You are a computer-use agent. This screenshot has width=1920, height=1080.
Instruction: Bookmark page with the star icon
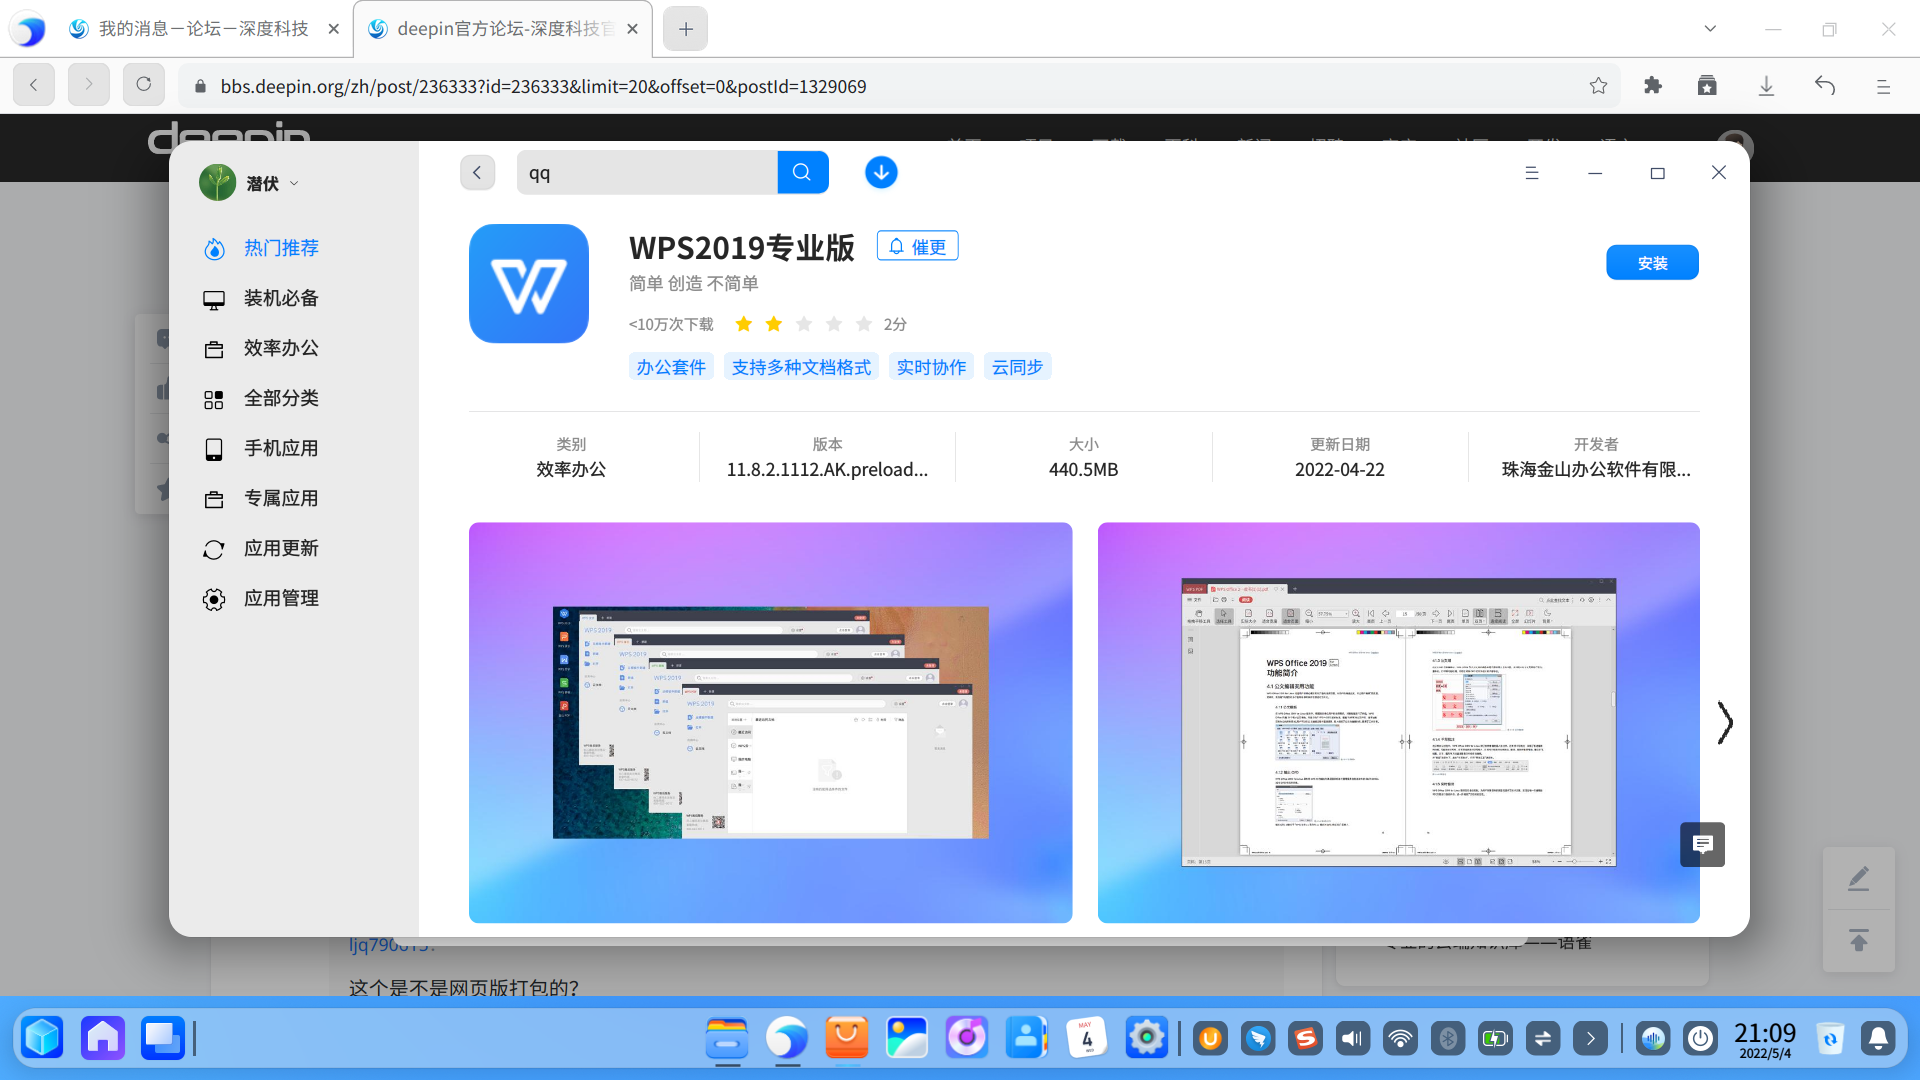click(x=1598, y=86)
